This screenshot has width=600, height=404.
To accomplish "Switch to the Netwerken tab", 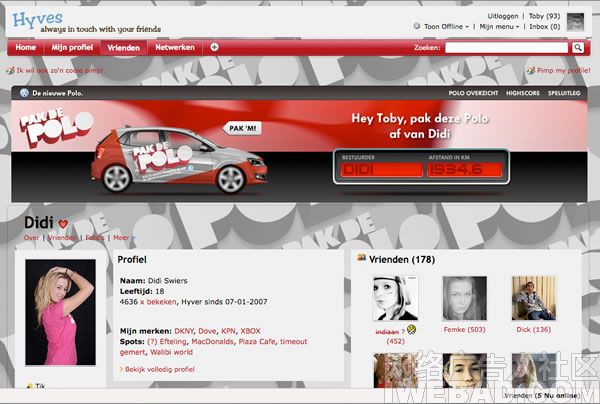I will 175,47.
